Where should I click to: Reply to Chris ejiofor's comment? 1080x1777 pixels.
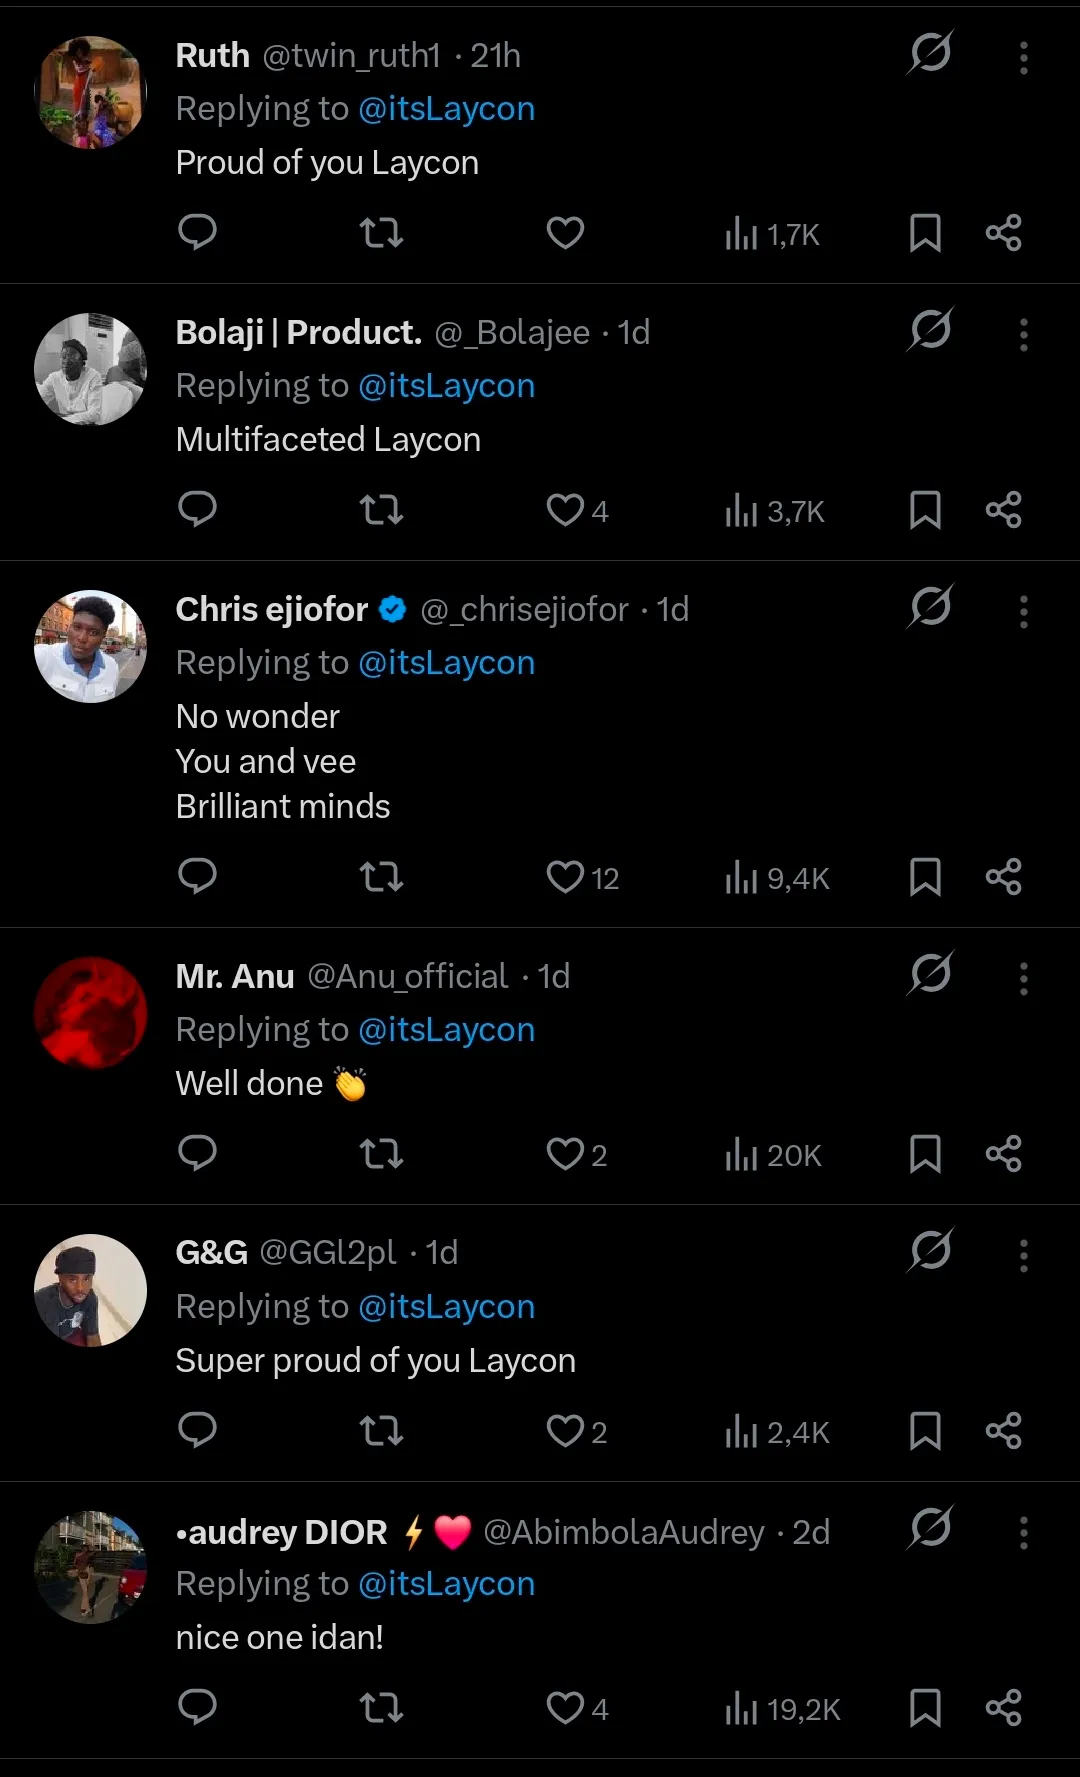tap(197, 876)
